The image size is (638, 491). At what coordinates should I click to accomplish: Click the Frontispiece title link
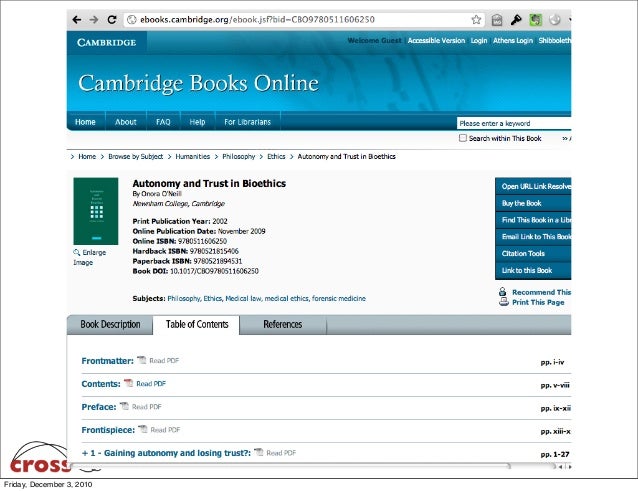point(108,430)
